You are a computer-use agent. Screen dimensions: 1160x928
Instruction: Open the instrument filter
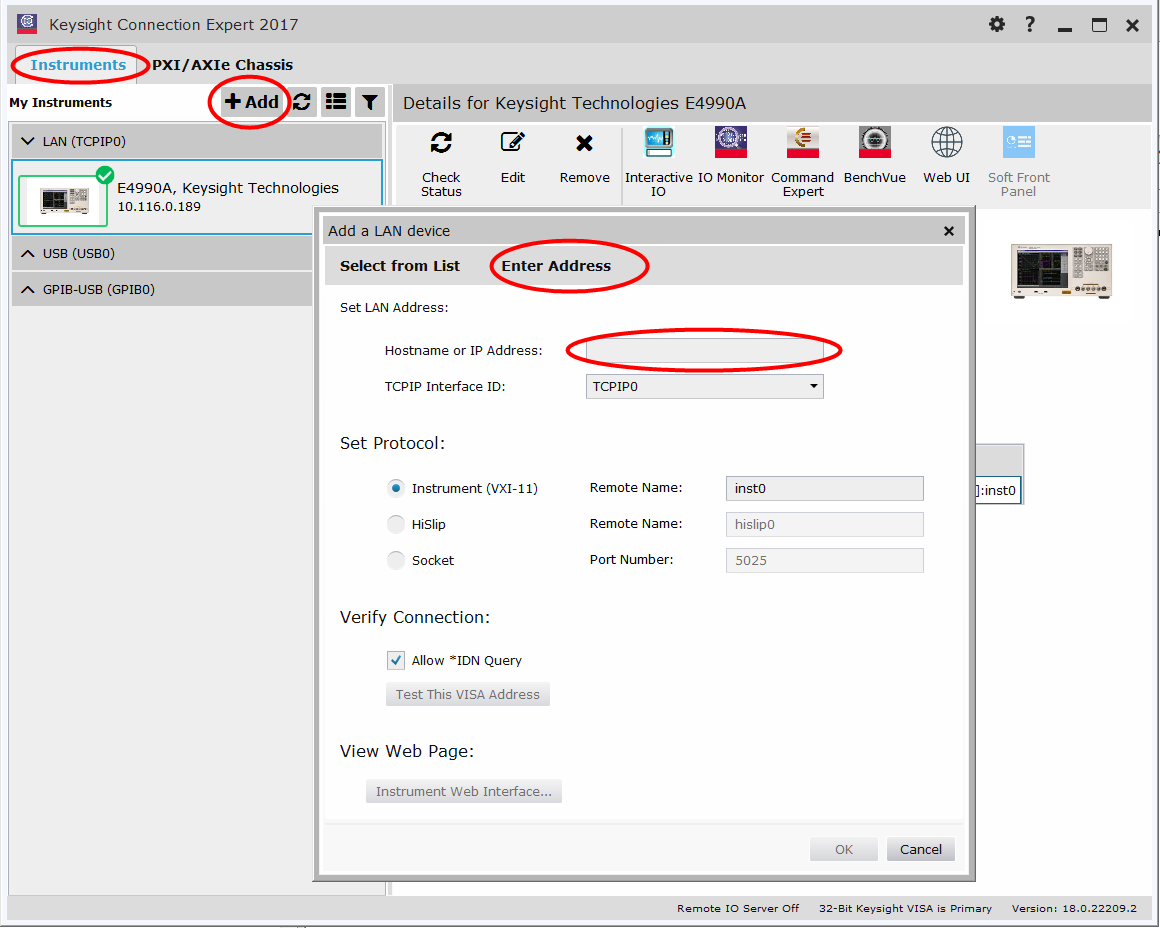[x=370, y=102]
